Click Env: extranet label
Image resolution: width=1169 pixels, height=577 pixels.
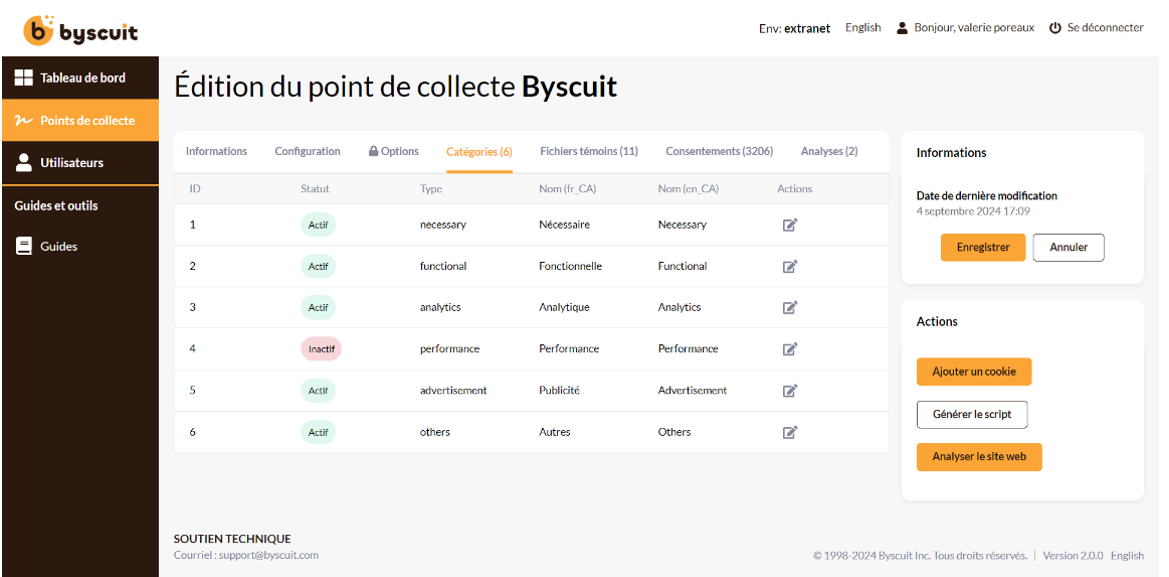coord(795,28)
